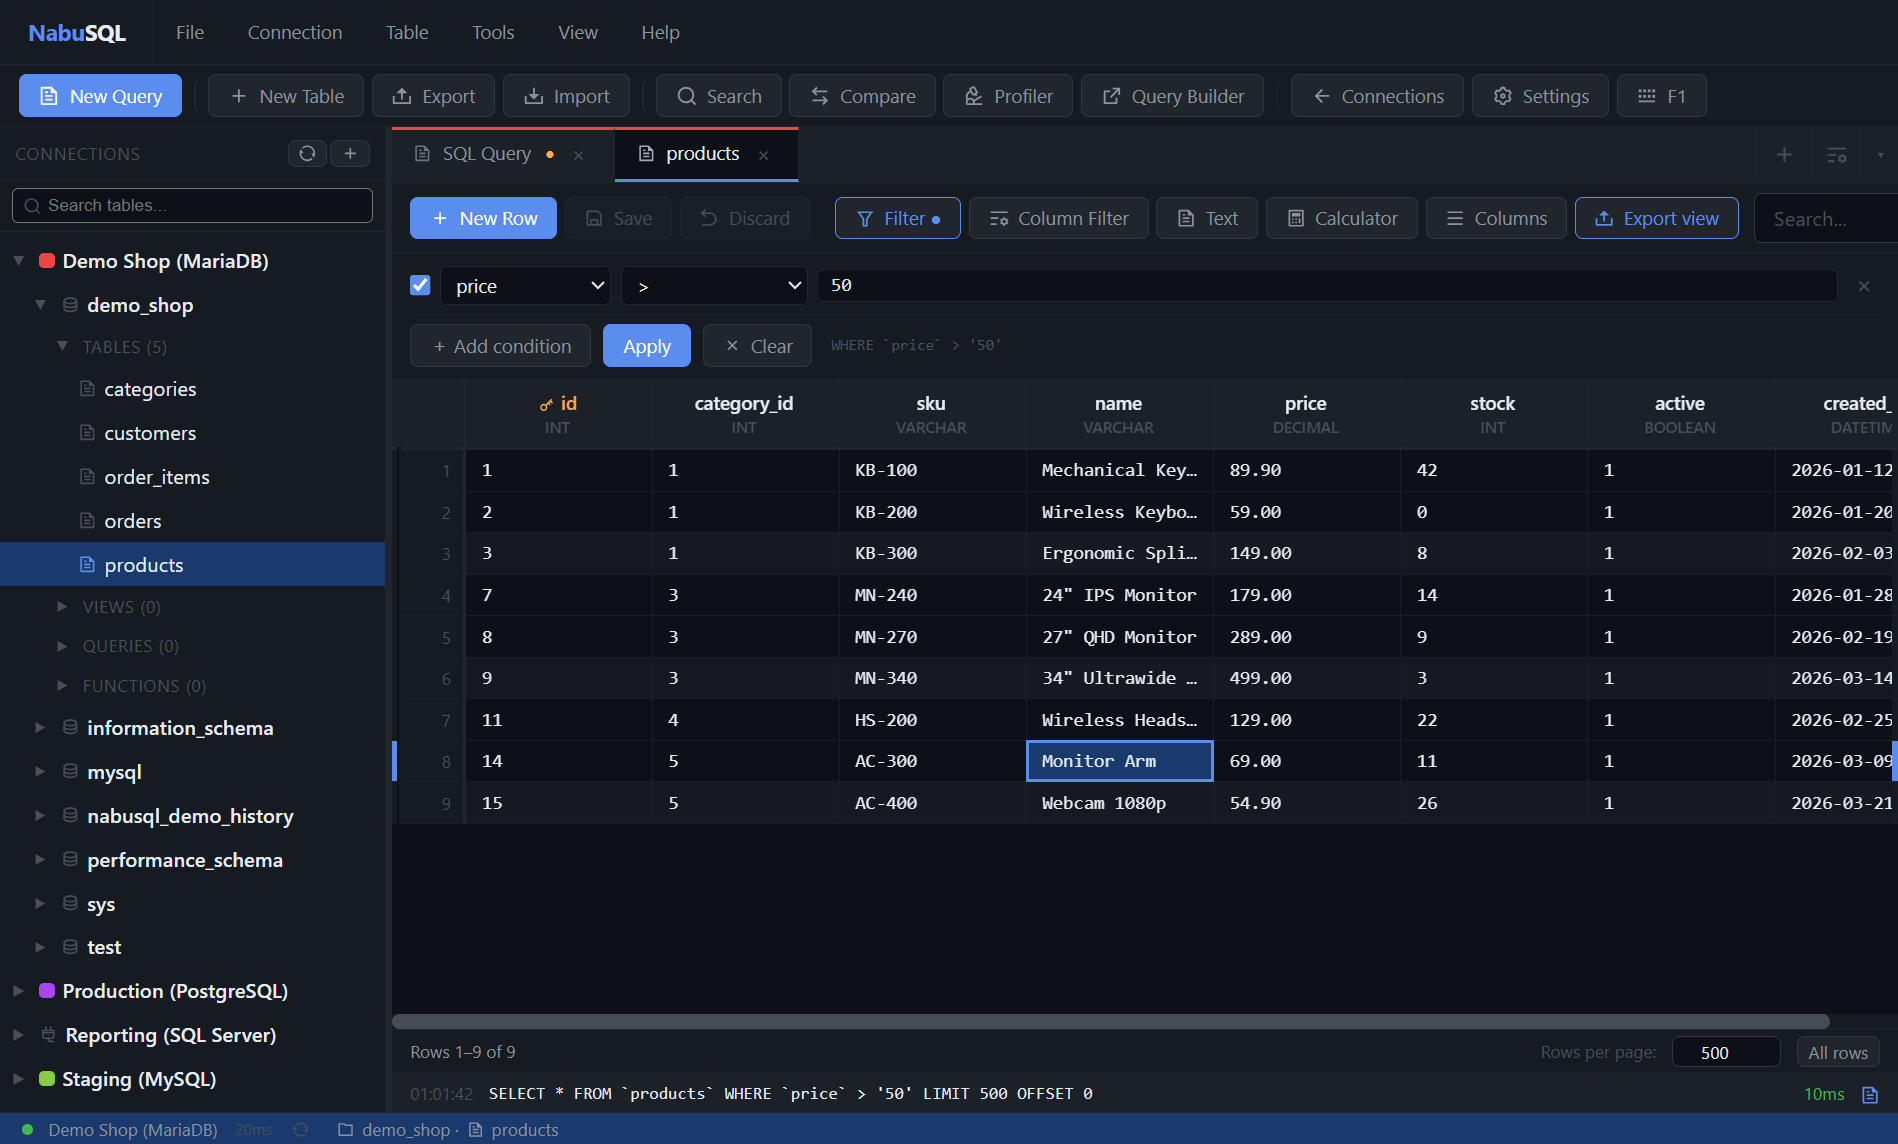Open the Query Builder
1898x1144 pixels.
pos(1172,96)
